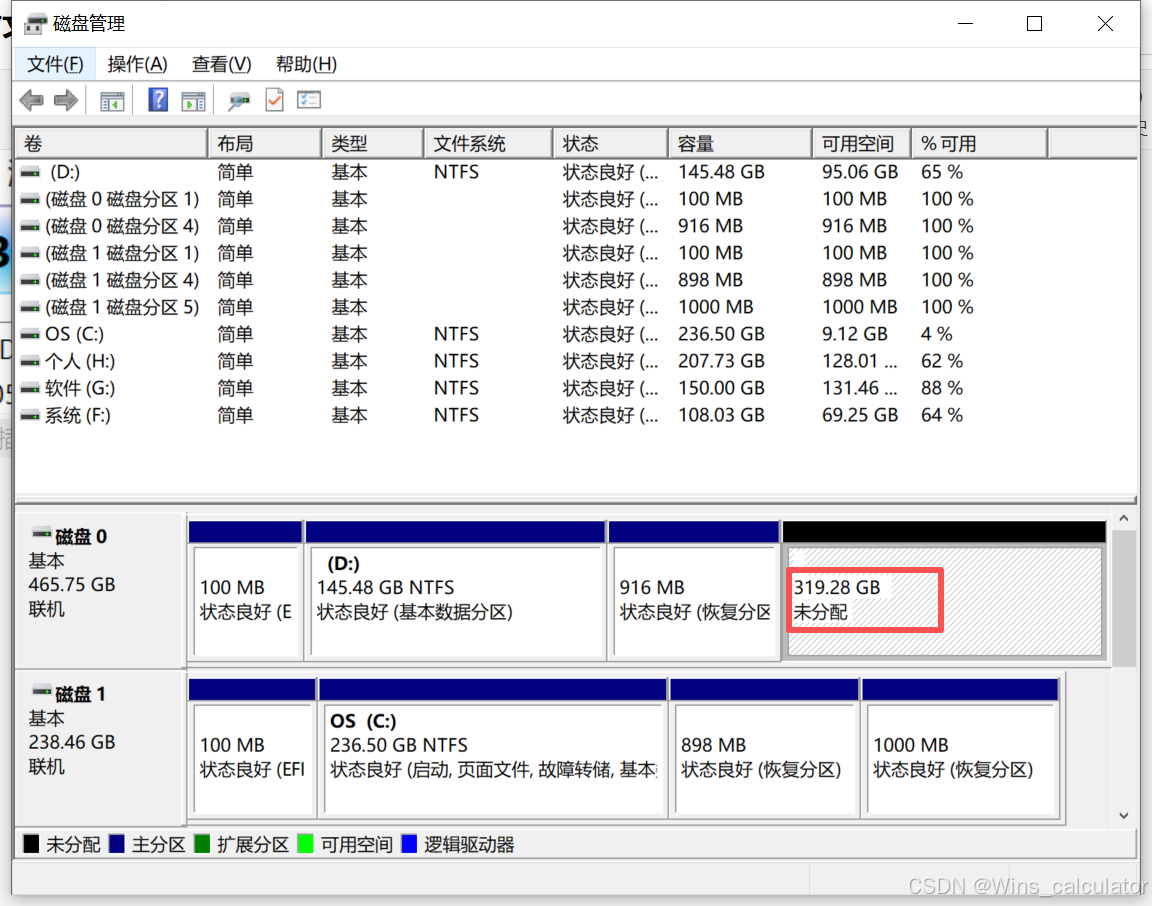
Task: Click the disk pane vertical scrollbar thumb
Action: pos(1124,599)
